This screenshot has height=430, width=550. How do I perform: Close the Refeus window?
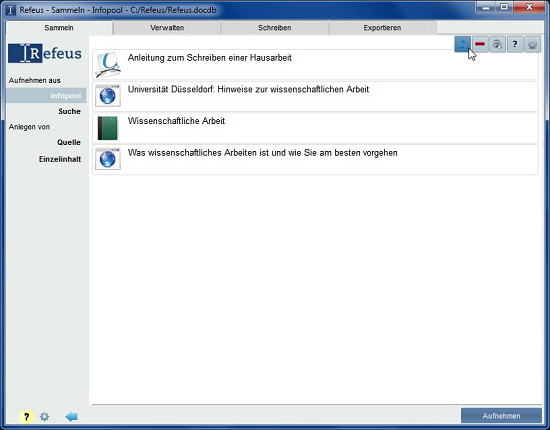coord(529,7)
